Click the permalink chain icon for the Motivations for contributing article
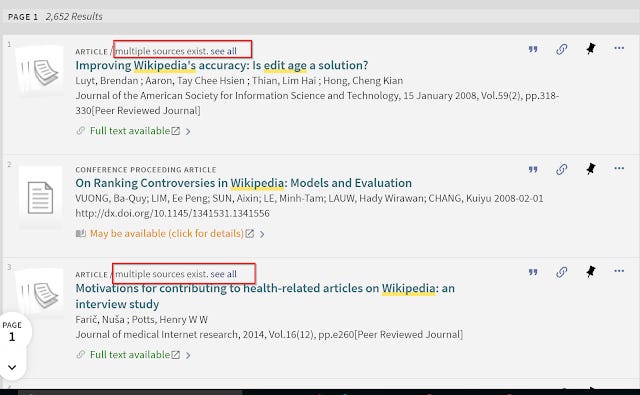The height and width of the screenshot is (395, 640). click(x=562, y=272)
